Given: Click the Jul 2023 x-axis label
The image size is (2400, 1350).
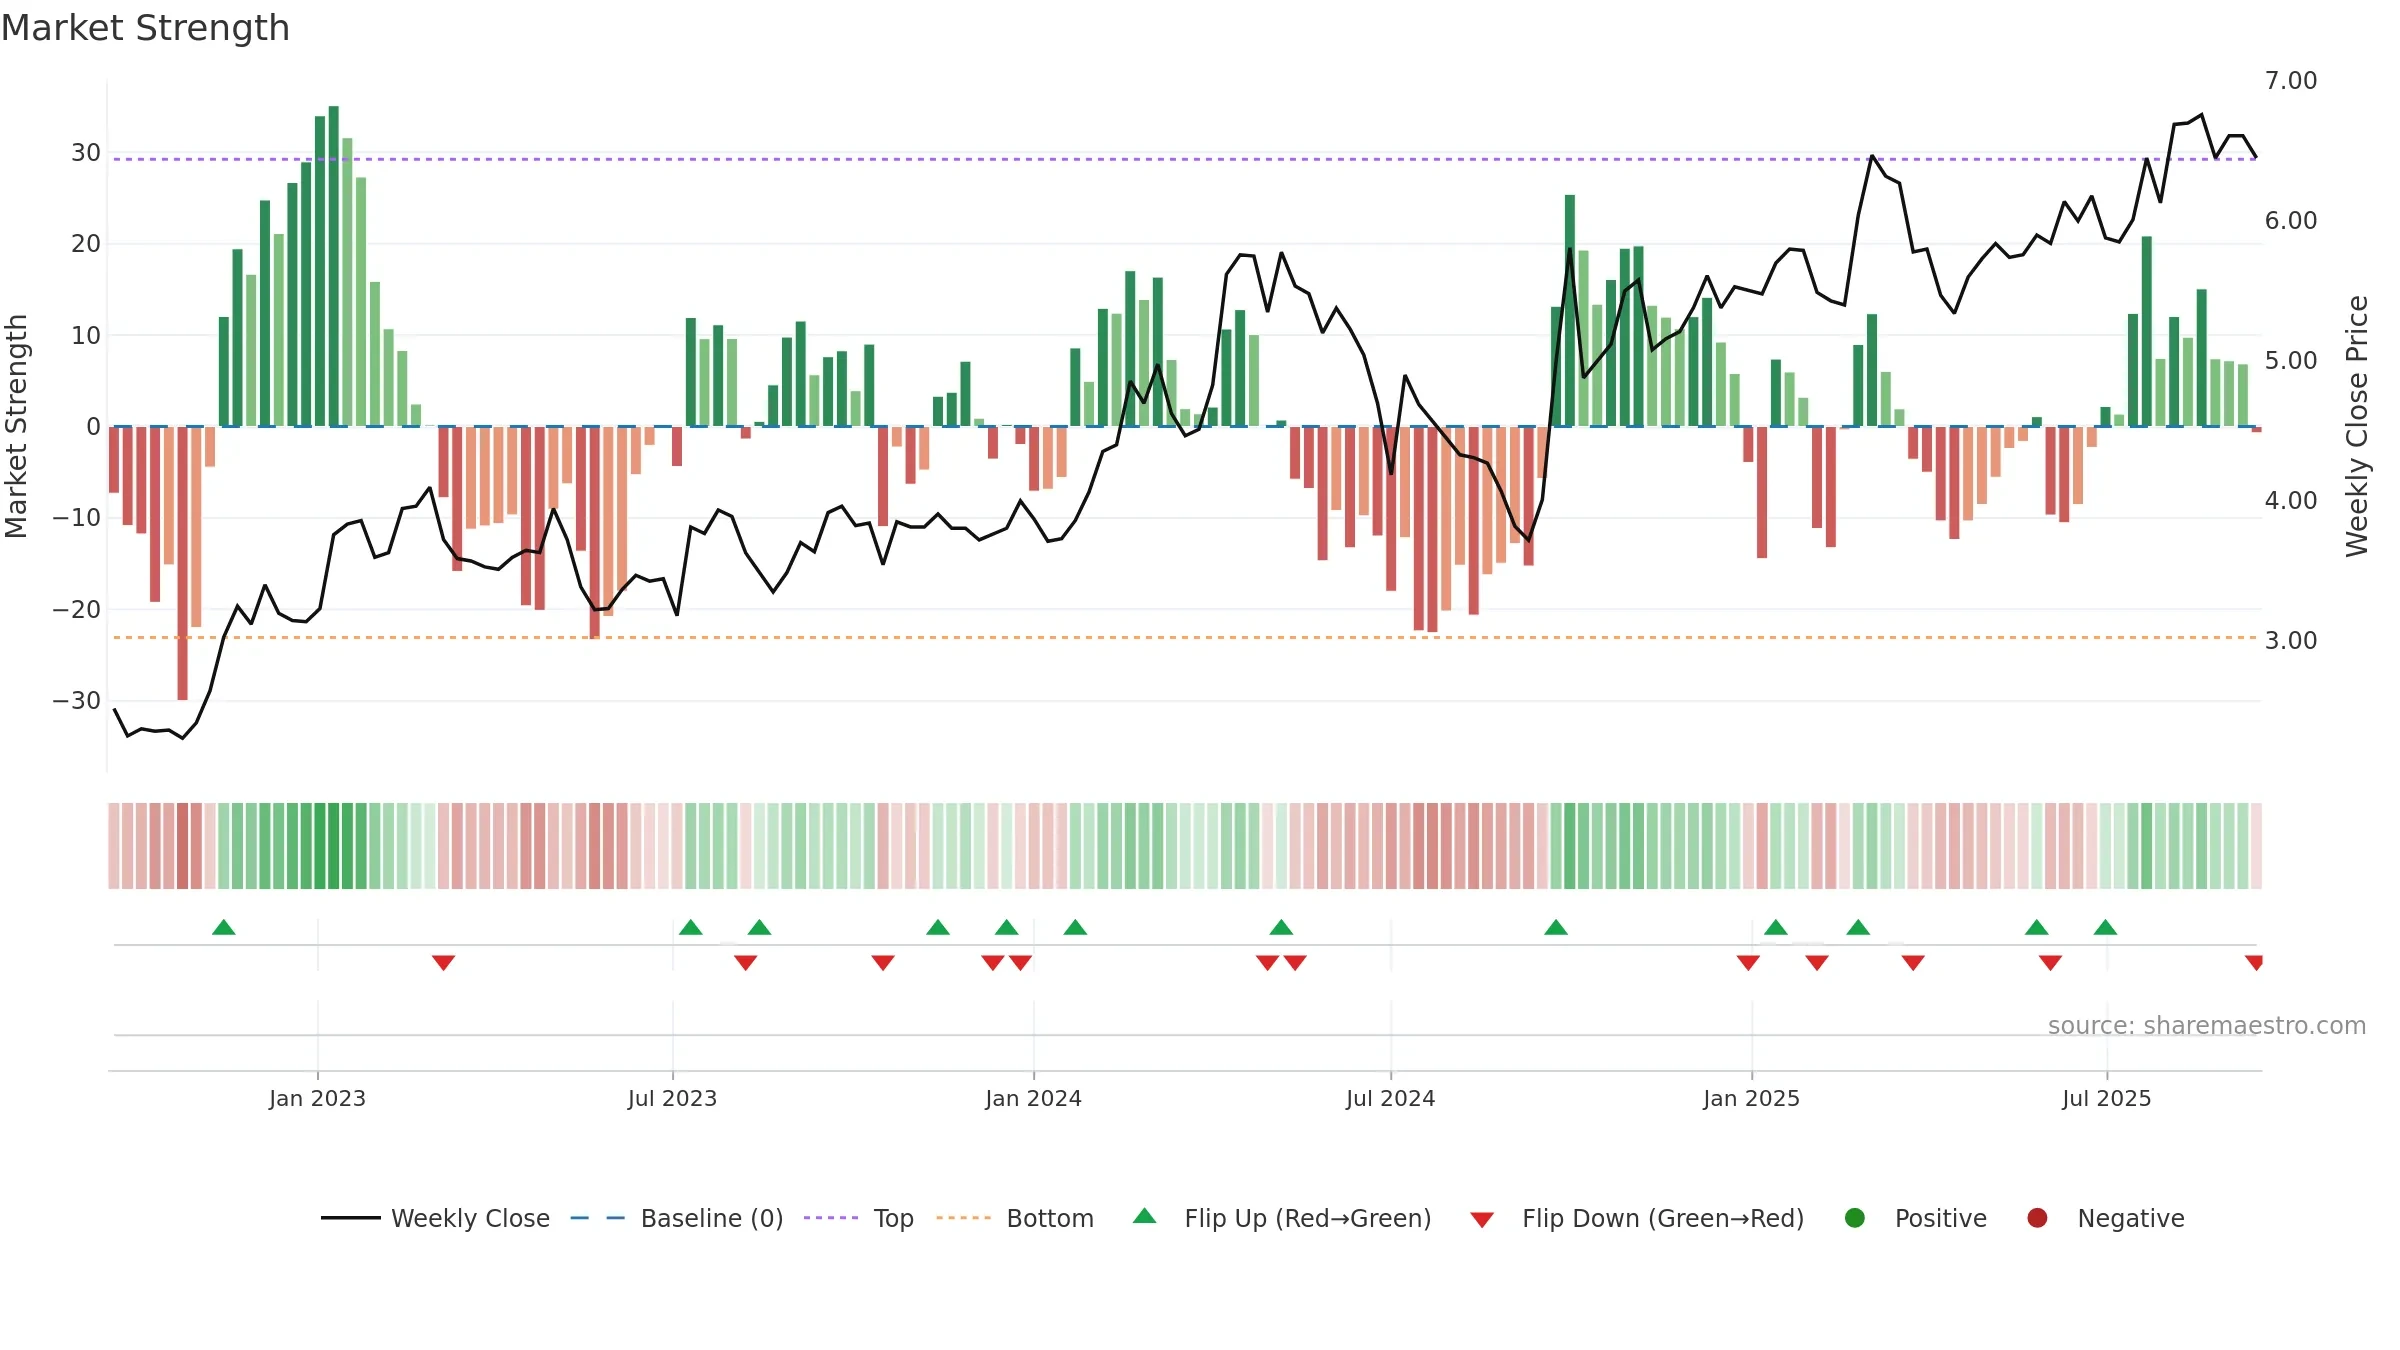Looking at the screenshot, I should pyautogui.click(x=672, y=1098).
